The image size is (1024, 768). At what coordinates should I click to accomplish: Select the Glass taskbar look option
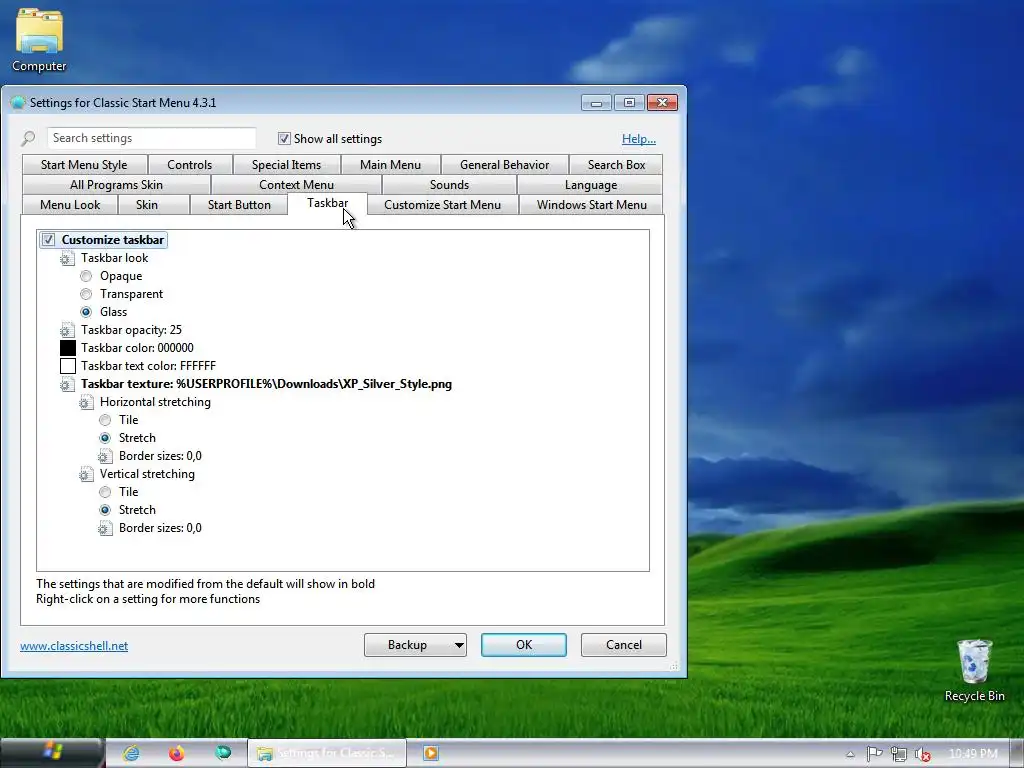(x=86, y=312)
